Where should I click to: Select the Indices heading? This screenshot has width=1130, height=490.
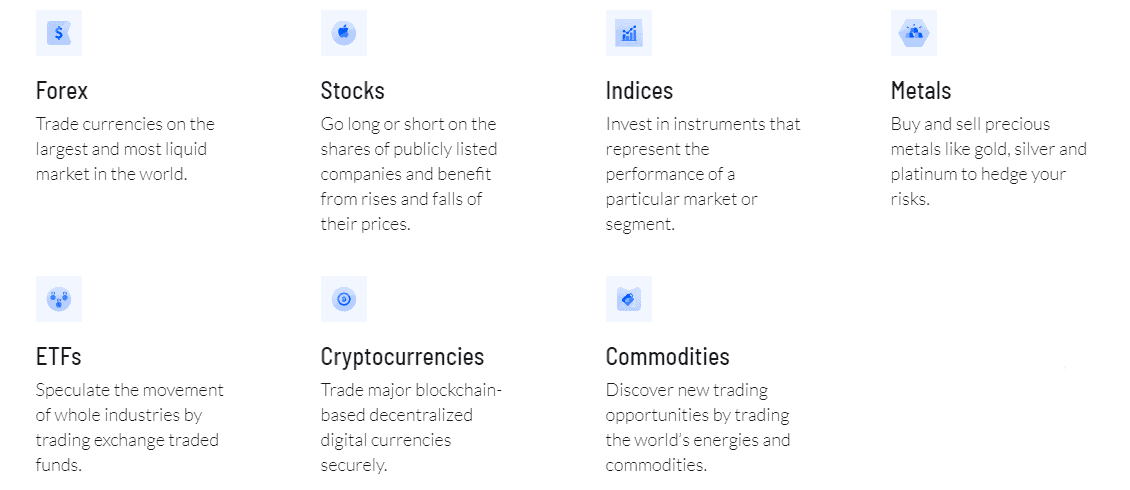pyautogui.click(x=639, y=91)
